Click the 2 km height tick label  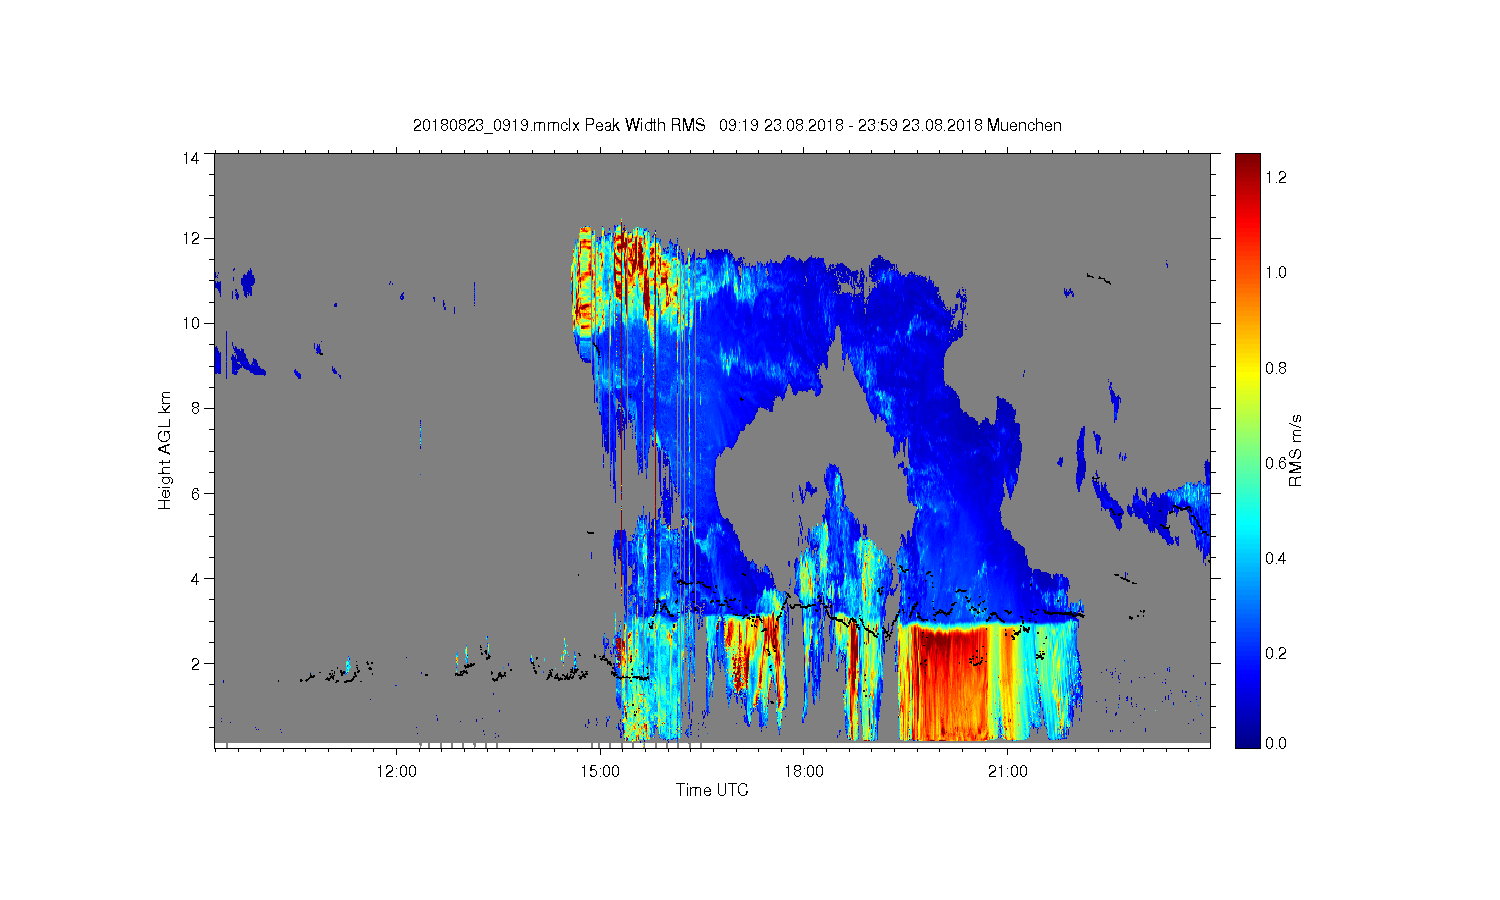click(195, 663)
